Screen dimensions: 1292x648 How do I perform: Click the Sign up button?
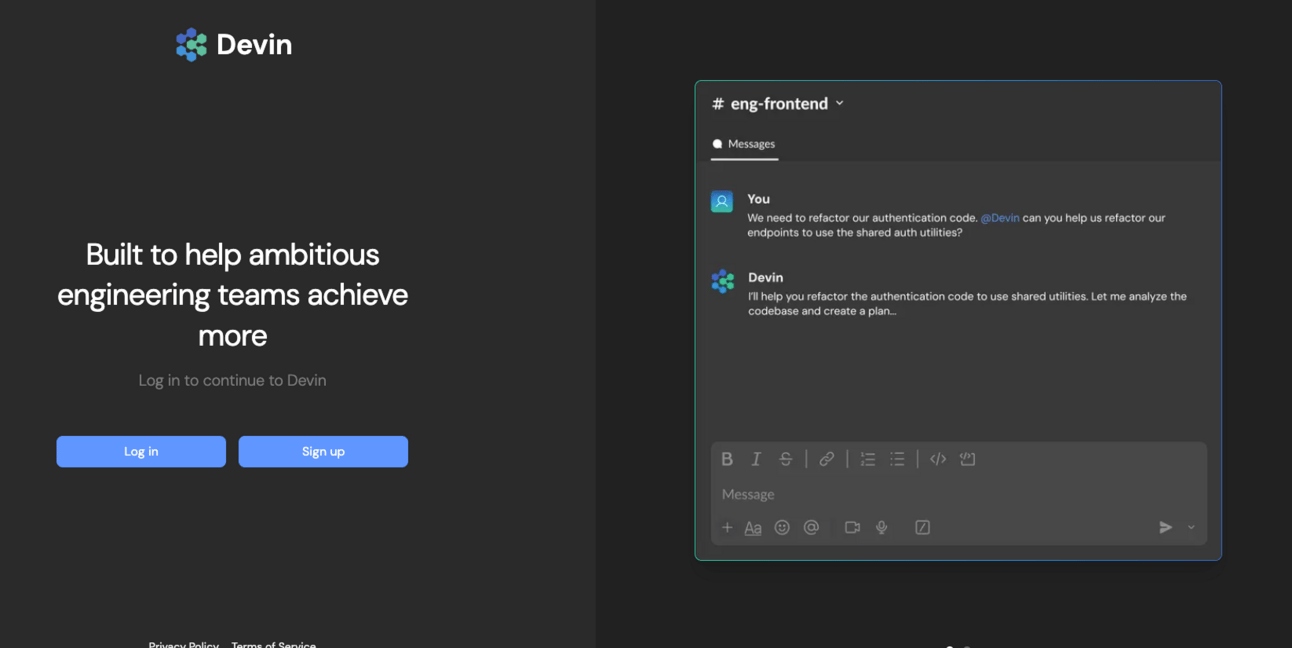tap(323, 451)
